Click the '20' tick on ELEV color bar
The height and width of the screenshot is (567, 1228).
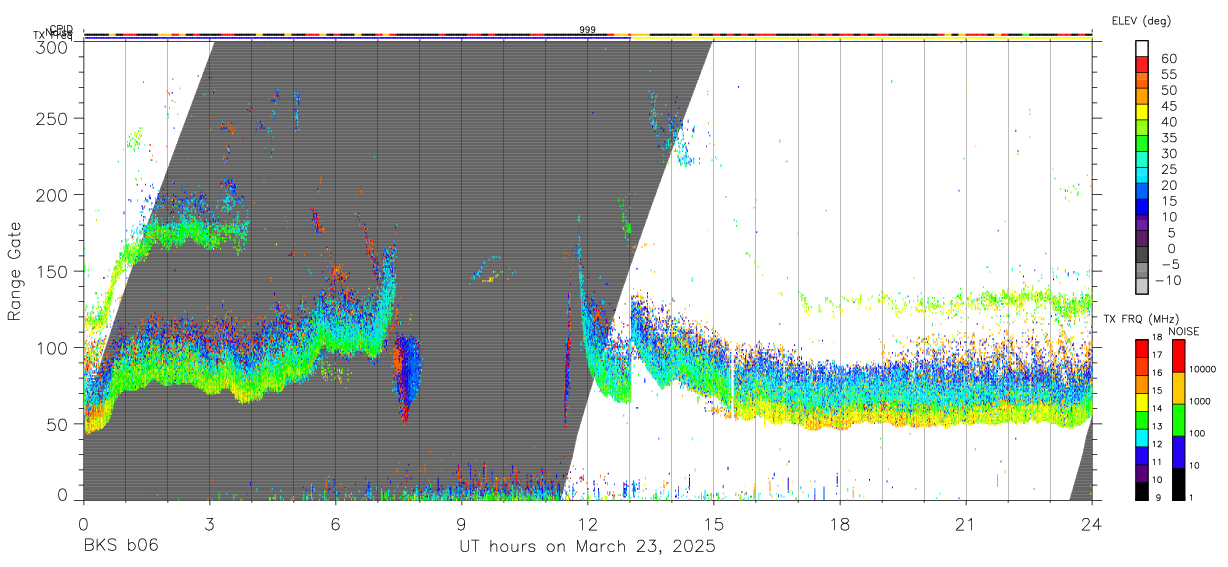point(1168,186)
